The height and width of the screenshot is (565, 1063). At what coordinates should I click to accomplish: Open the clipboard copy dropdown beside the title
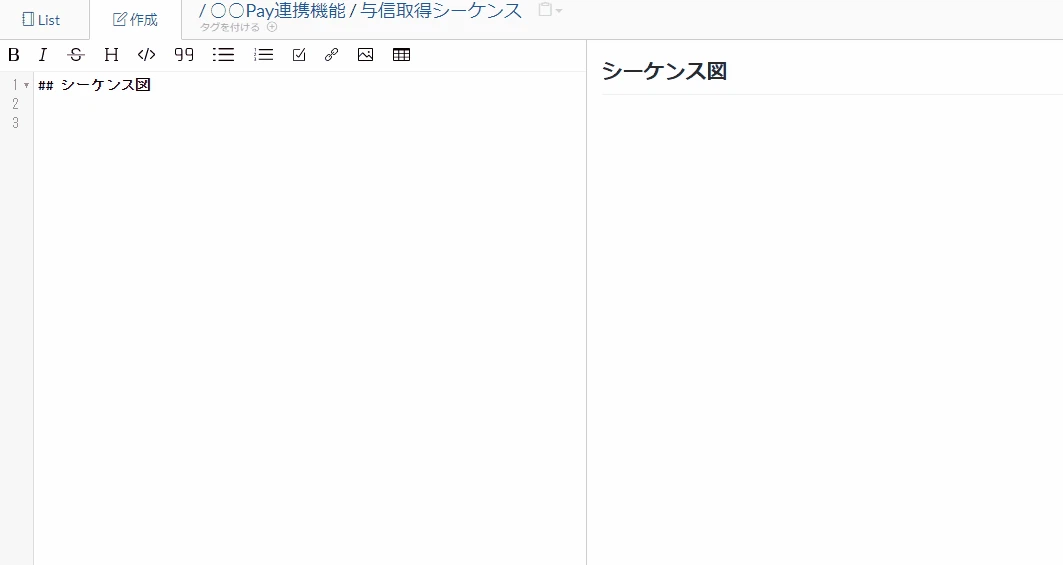pyautogui.click(x=550, y=10)
